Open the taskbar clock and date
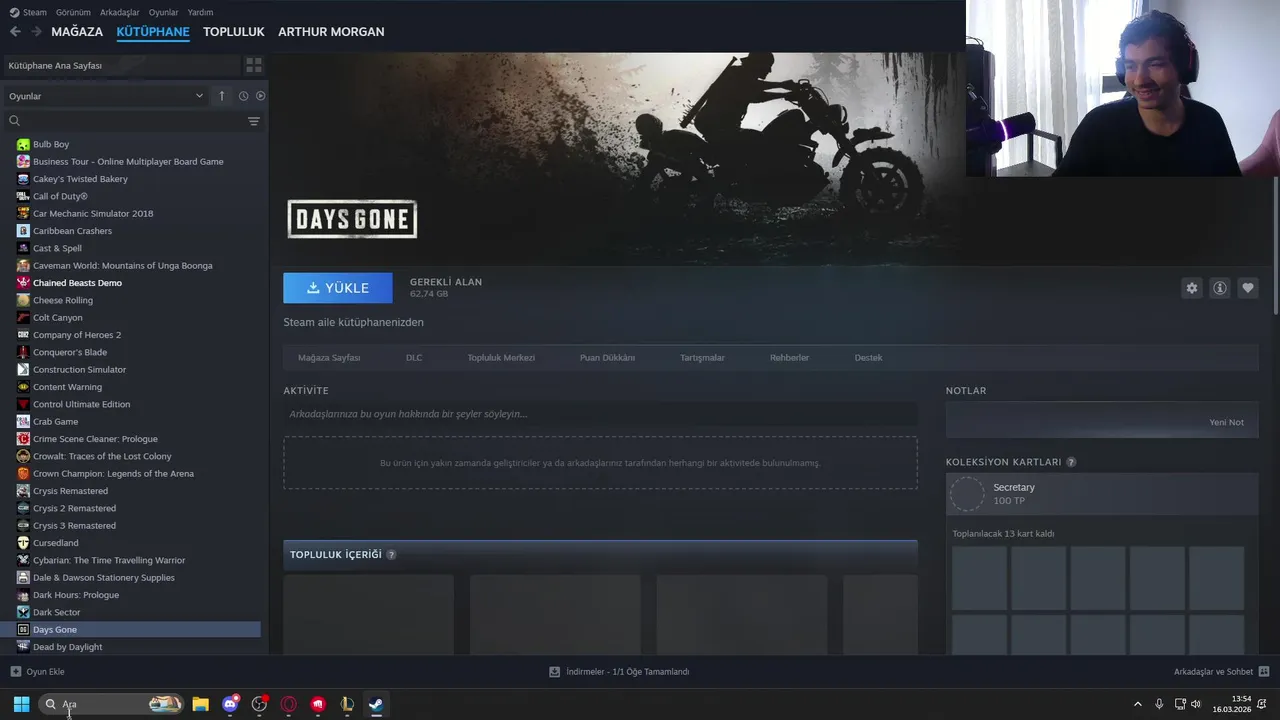This screenshot has height=720, width=1280. coord(1231,704)
